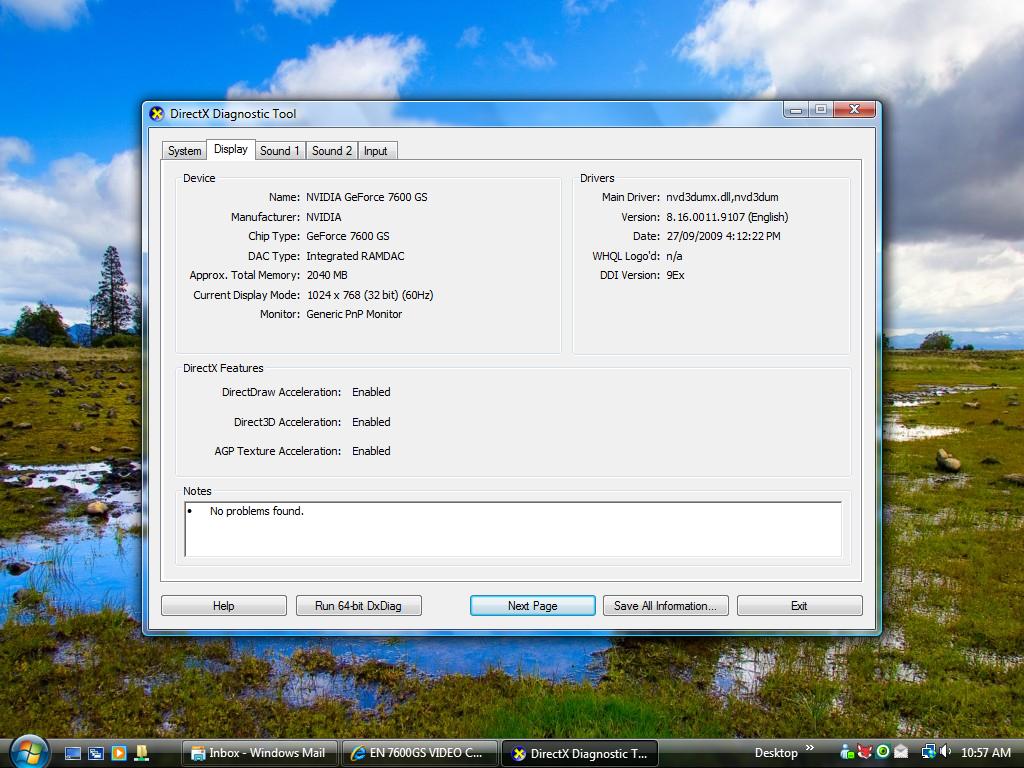Click the Integrated RAMDAC value
1024x768 pixels.
(355, 256)
